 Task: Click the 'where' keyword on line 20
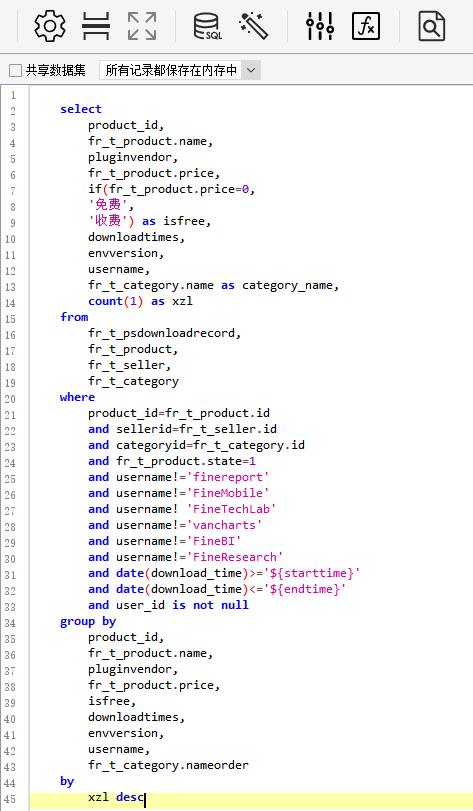[78, 397]
